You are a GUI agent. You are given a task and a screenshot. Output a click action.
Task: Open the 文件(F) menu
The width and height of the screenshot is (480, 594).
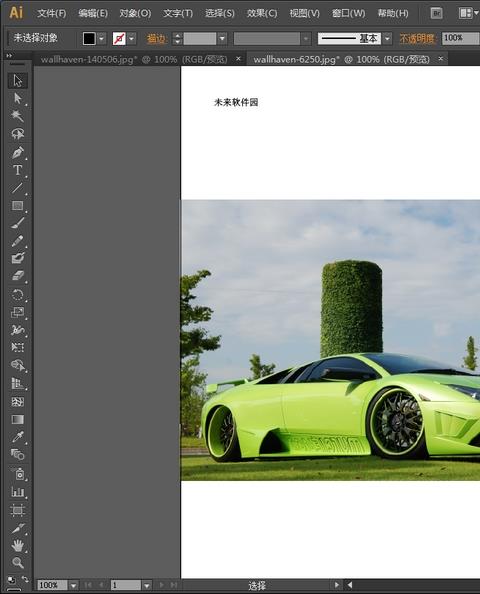click(52, 14)
